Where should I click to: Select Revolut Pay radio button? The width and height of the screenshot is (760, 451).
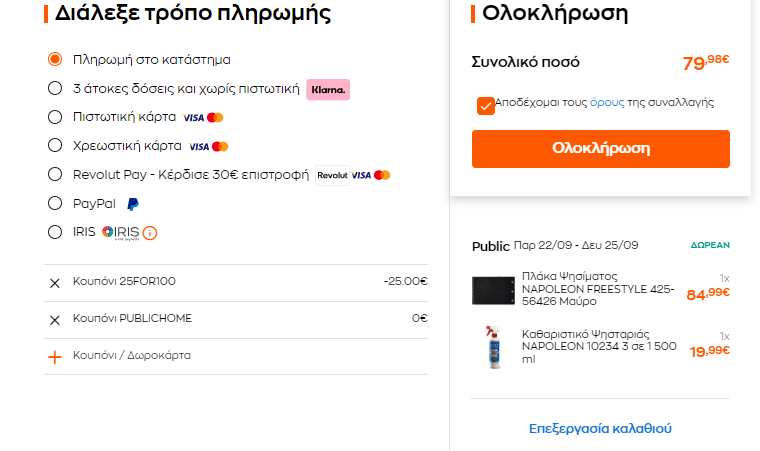[x=55, y=174]
